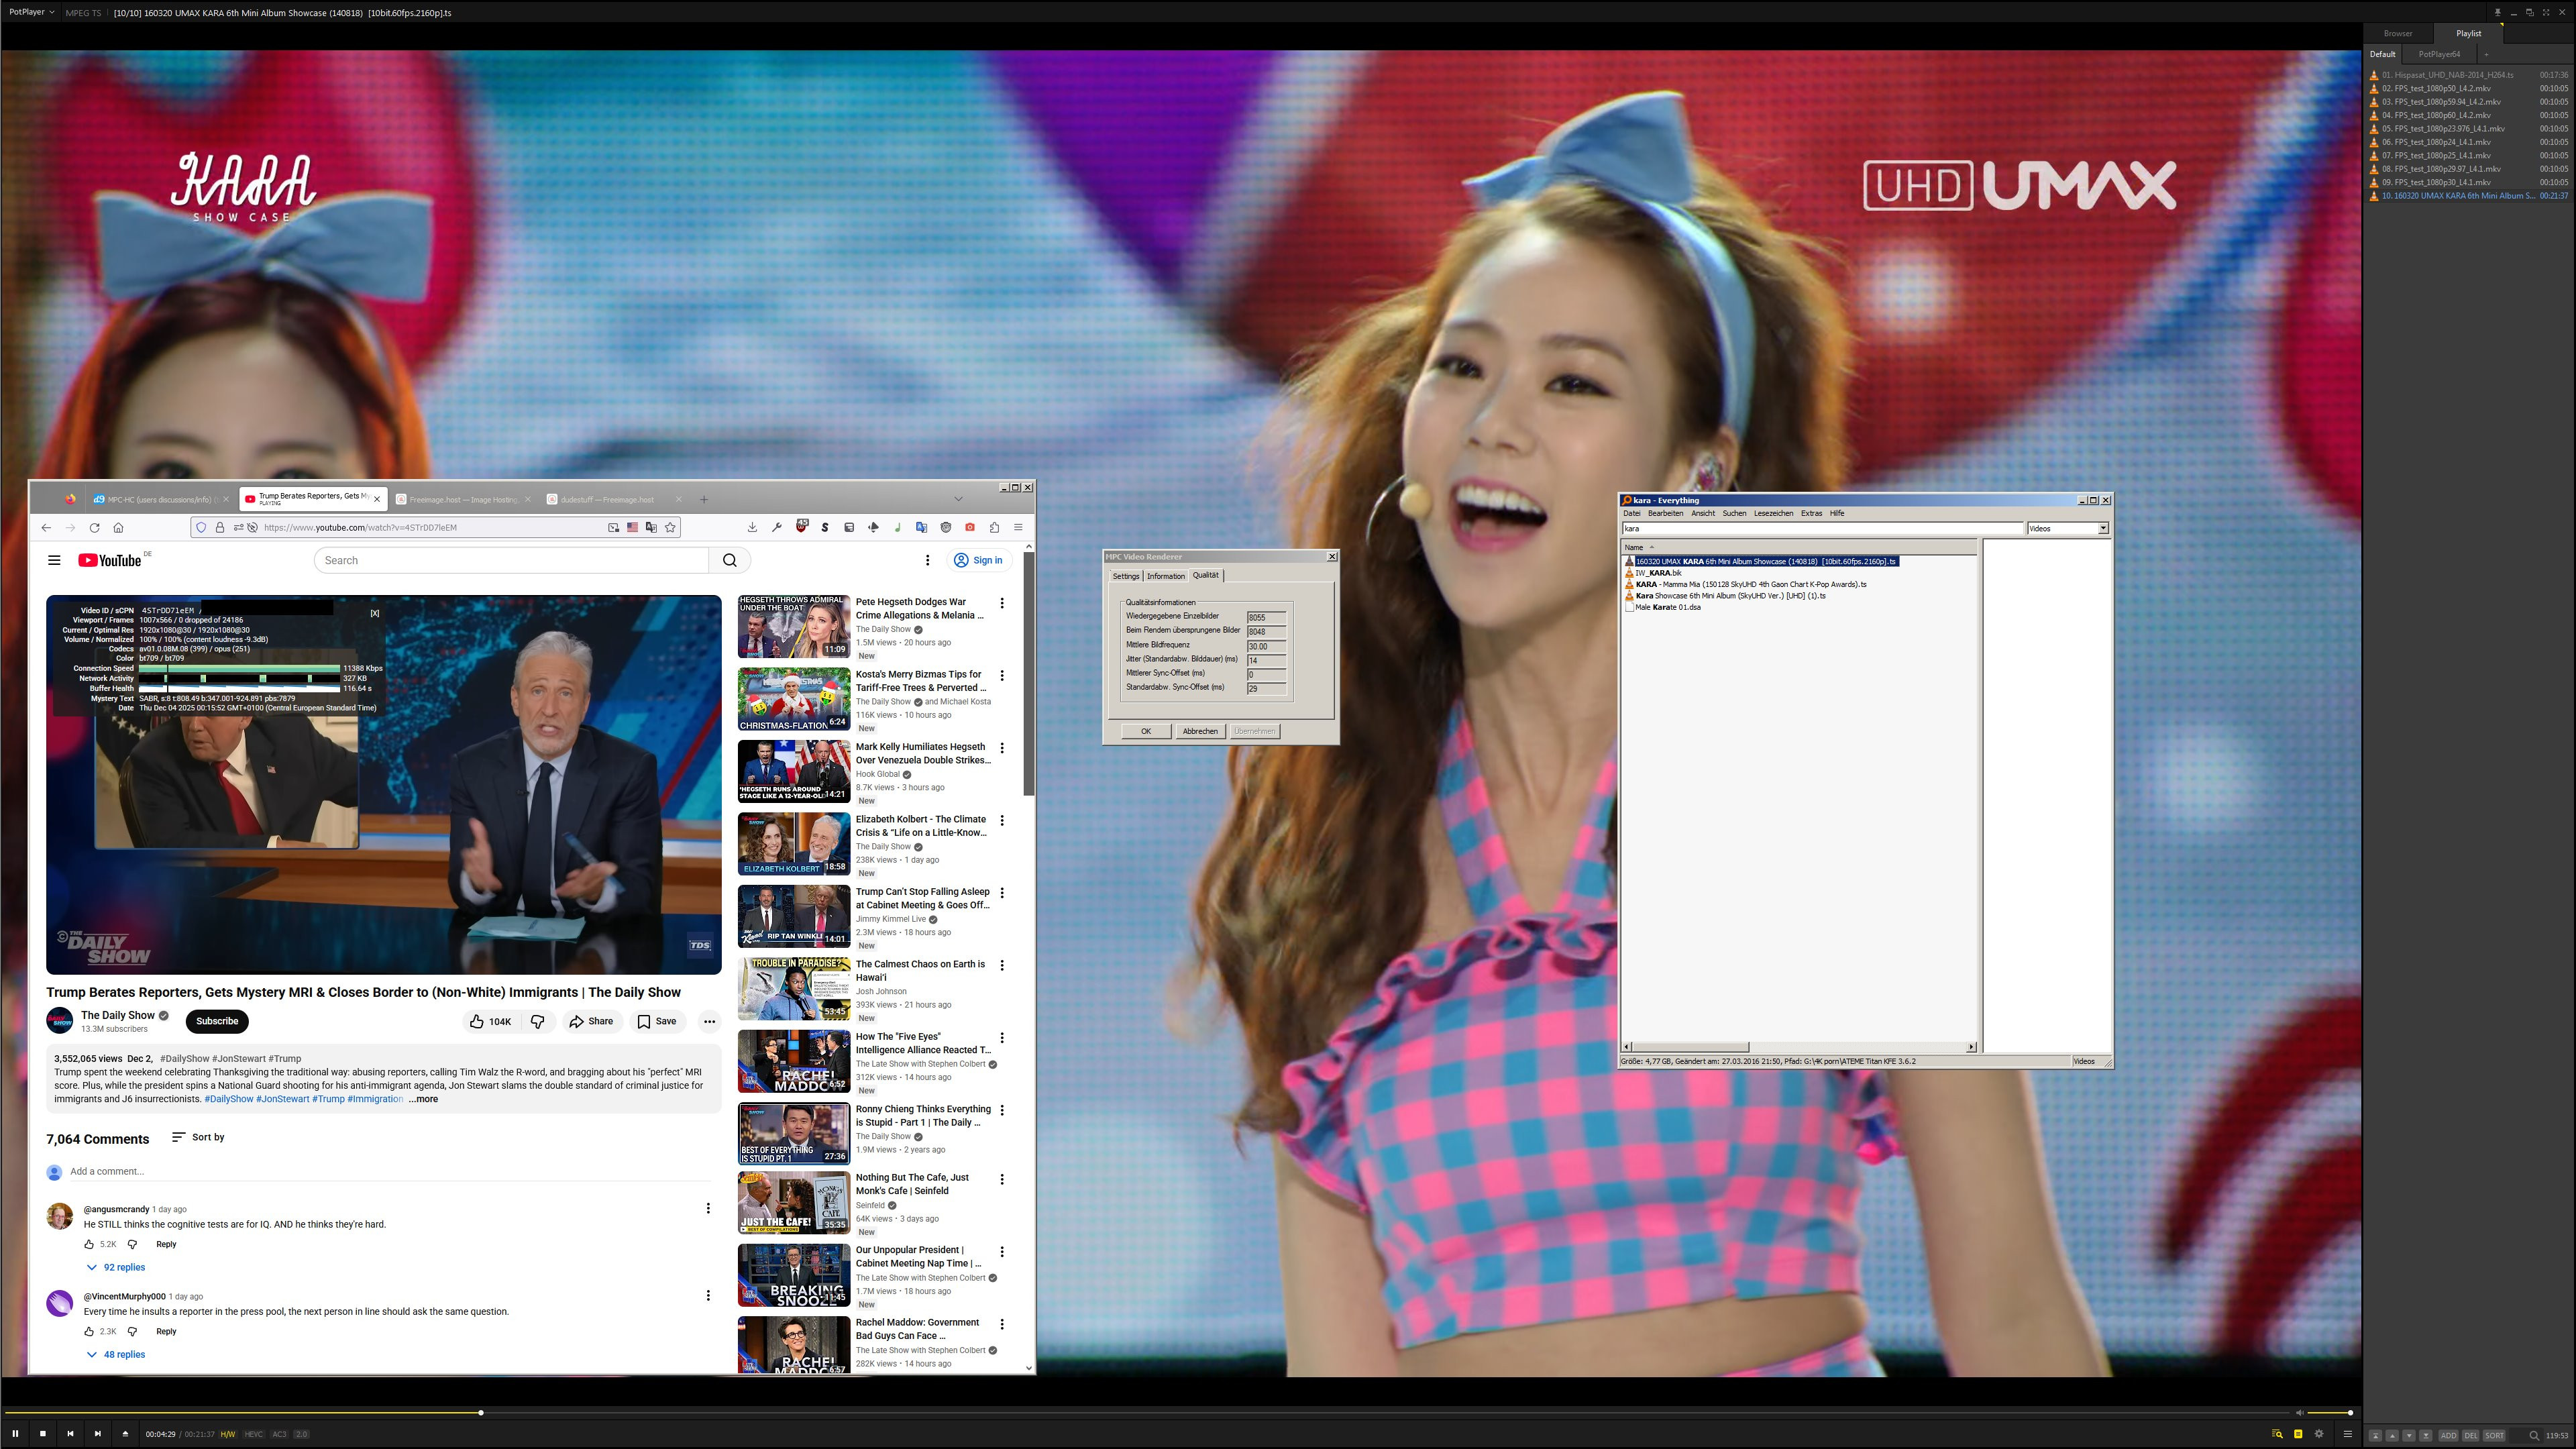Image resolution: width=2576 pixels, height=1449 pixels.
Task: Toggle H/W hardware decoding indicator
Action: coord(228,1434)
